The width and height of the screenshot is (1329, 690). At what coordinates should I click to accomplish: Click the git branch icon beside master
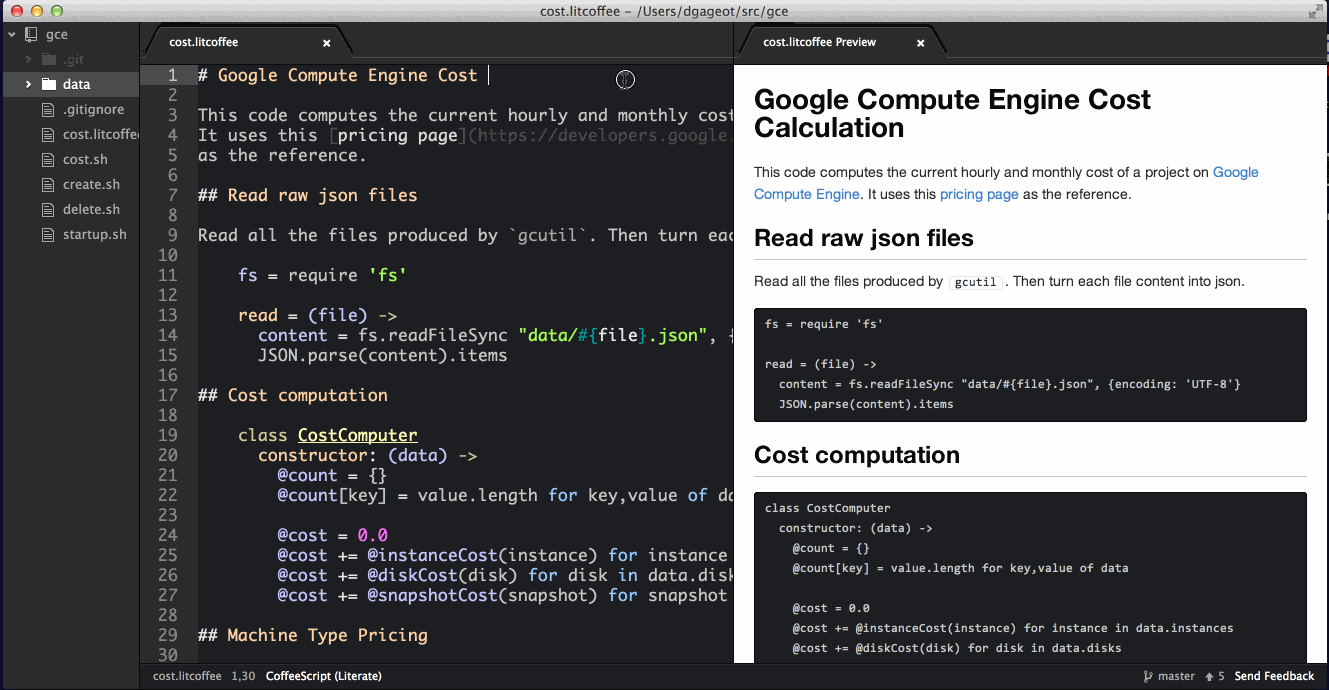point(1147,676)
